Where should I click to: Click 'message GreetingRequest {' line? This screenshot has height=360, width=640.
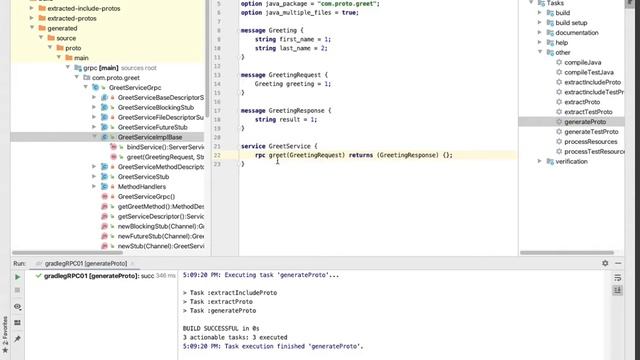tap(284, 75)
